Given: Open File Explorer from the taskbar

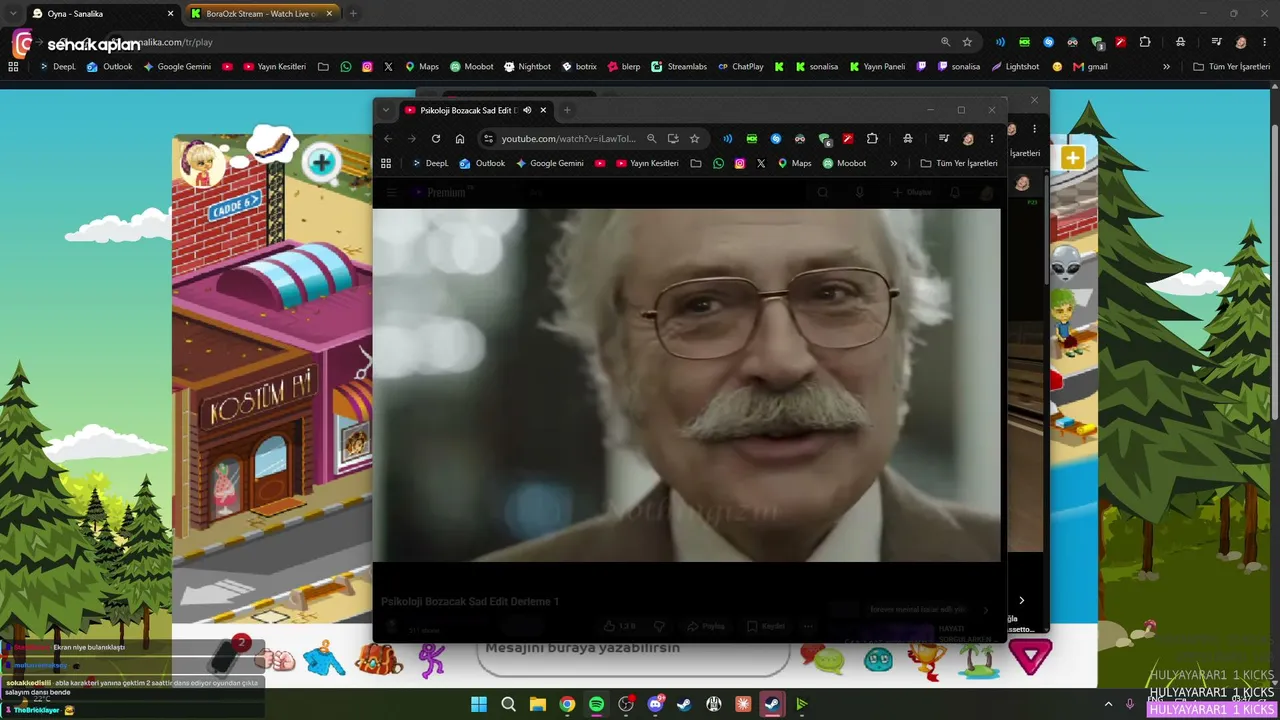Looking at the screenshot, I should click(x=538, y=704).
